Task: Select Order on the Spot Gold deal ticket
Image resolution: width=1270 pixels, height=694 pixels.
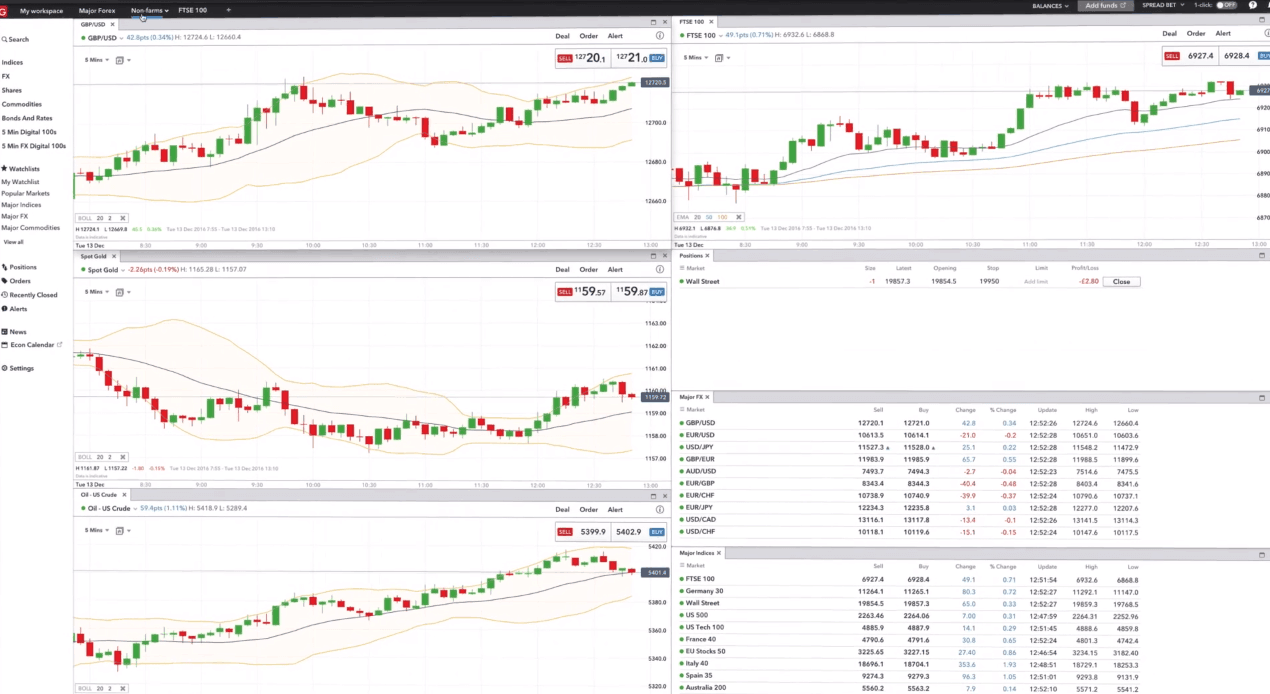Action: tap(588, 269)
